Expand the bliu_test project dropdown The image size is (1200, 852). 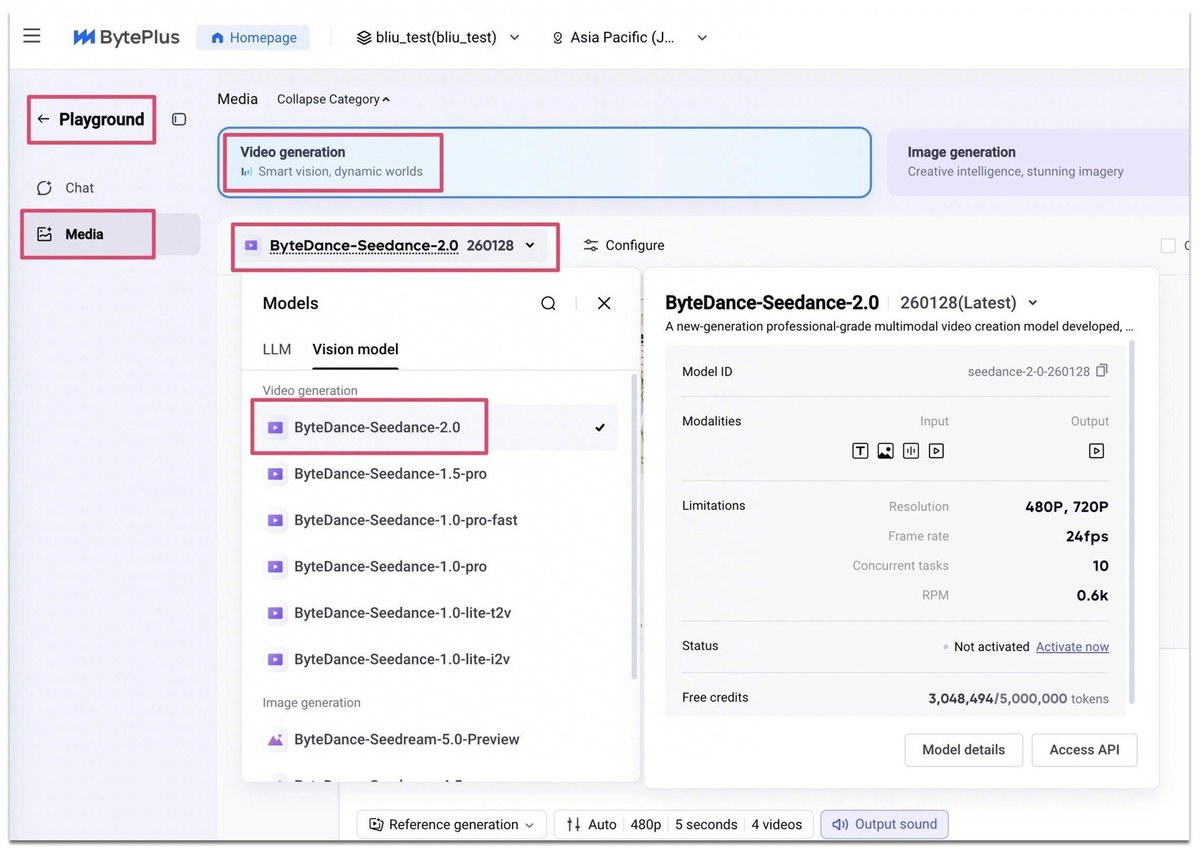coord(439,38)
